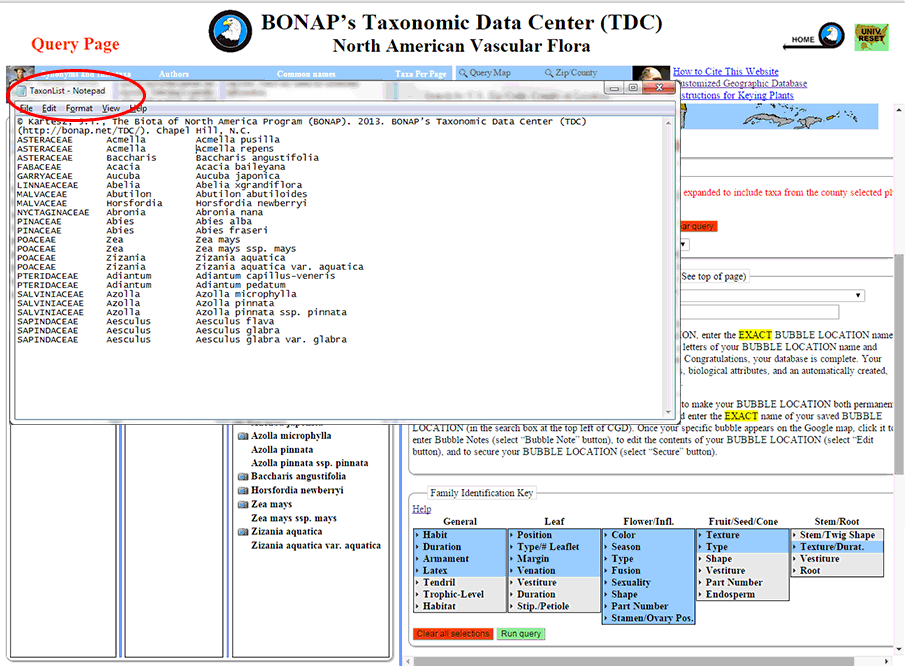Click folder icon beside Azolla microphylla
The image size is (905, 666).
click(x=243, y=436)
